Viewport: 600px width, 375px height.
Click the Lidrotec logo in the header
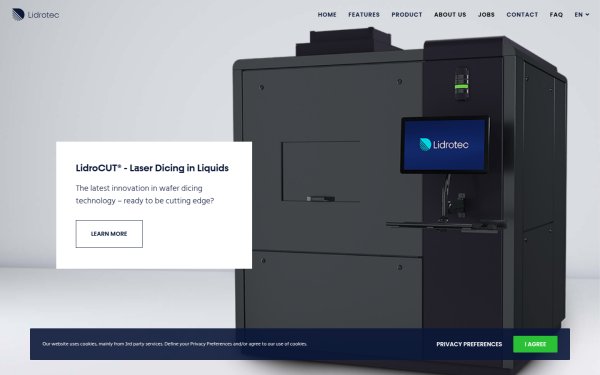point(36,15)
